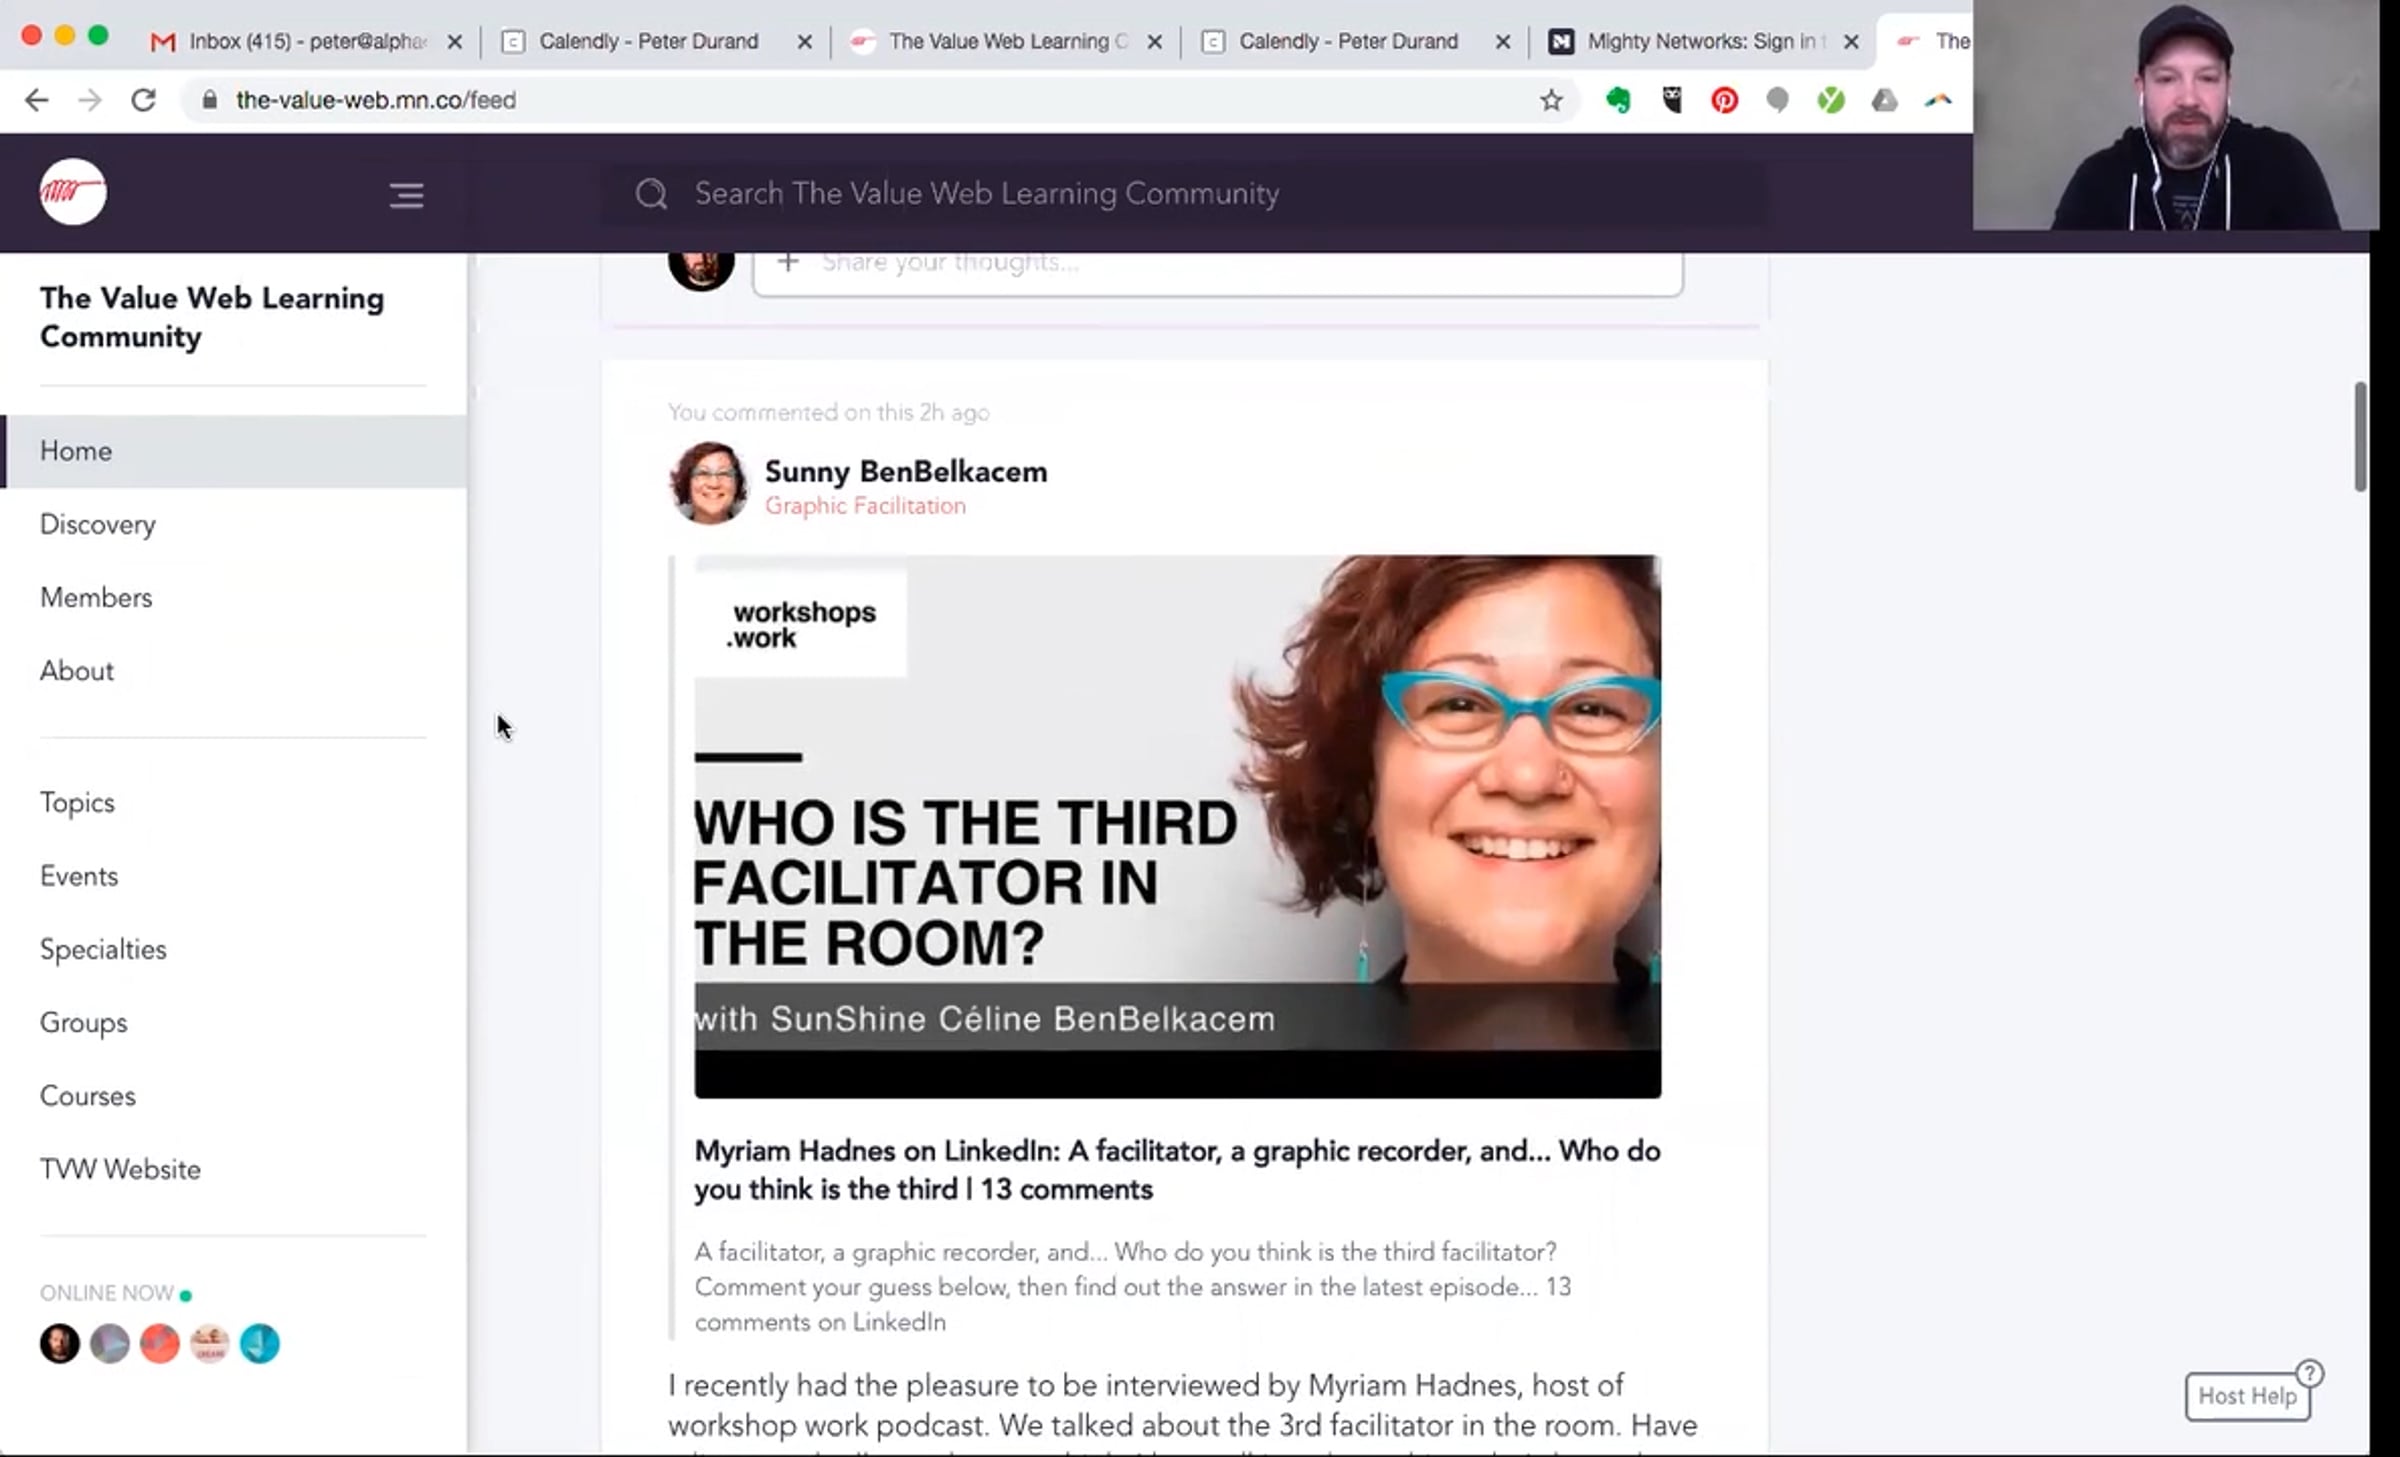Open Host Help button
Screen dimensions: 2400x1457
[2247, 1395]
